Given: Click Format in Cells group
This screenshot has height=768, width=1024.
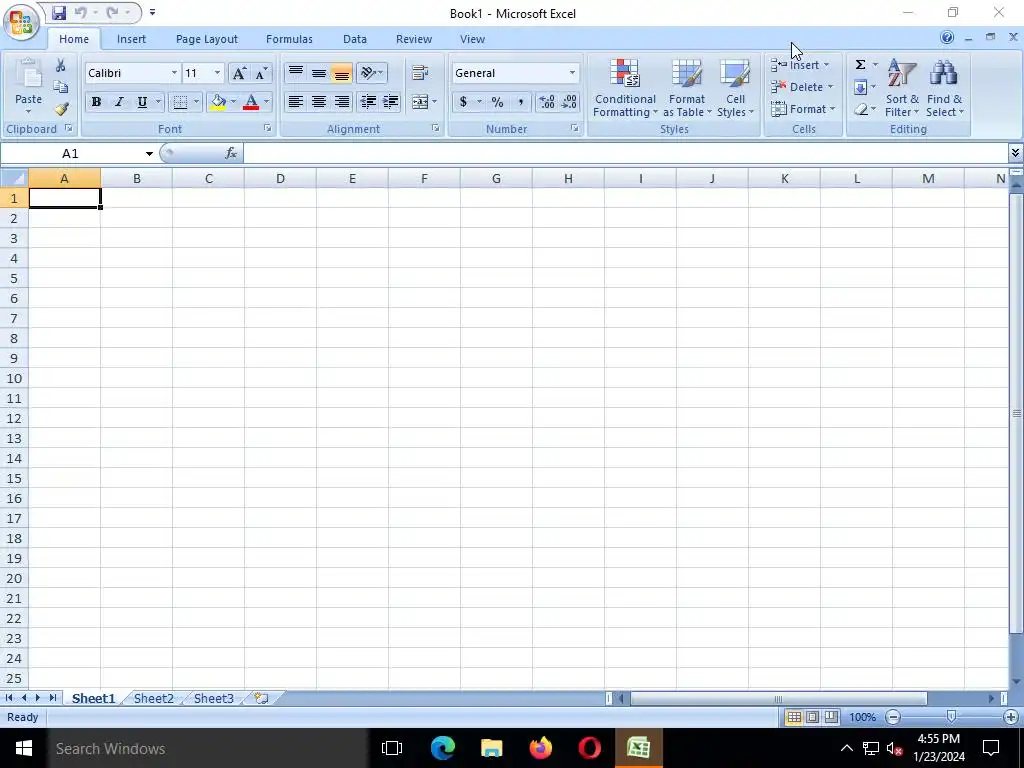Looking at the screenshot, I should pyautogui.click(x=803, y=109).
